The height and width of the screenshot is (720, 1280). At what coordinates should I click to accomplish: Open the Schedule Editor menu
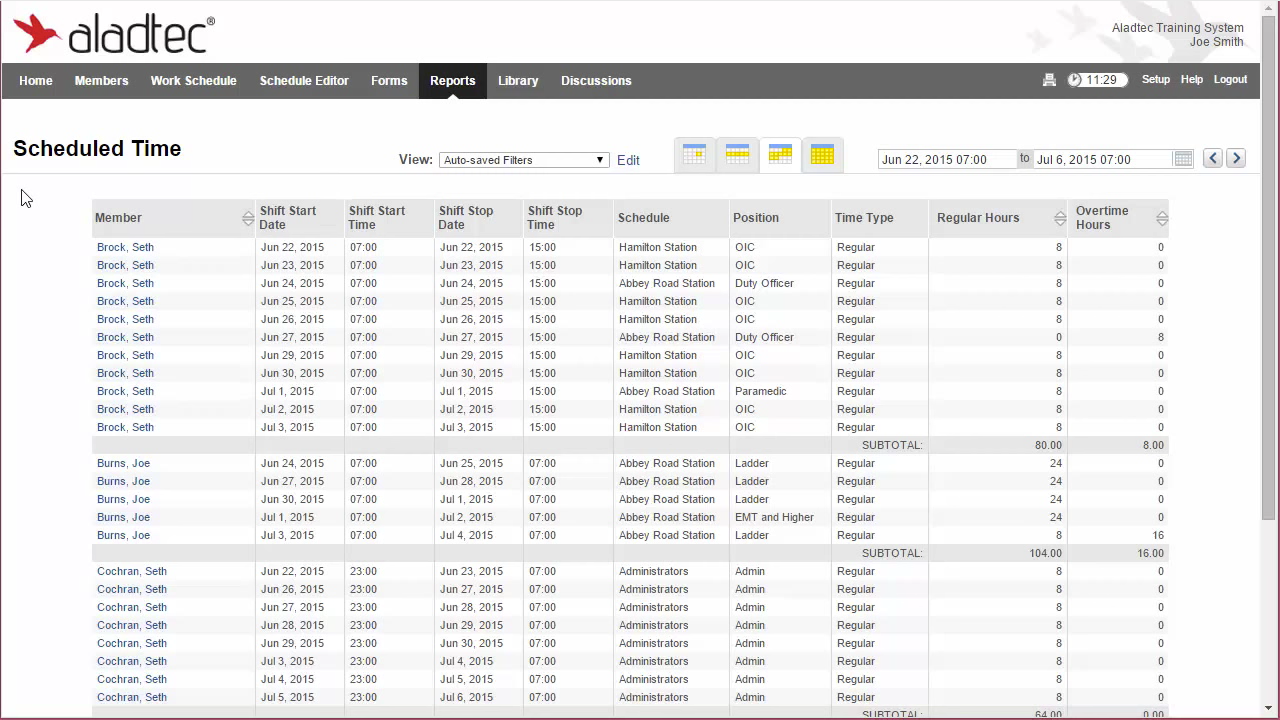click(304, 81)
